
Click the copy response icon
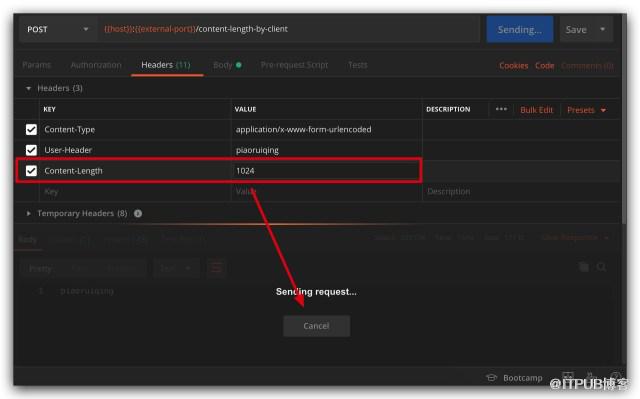(x=584, y=267)
